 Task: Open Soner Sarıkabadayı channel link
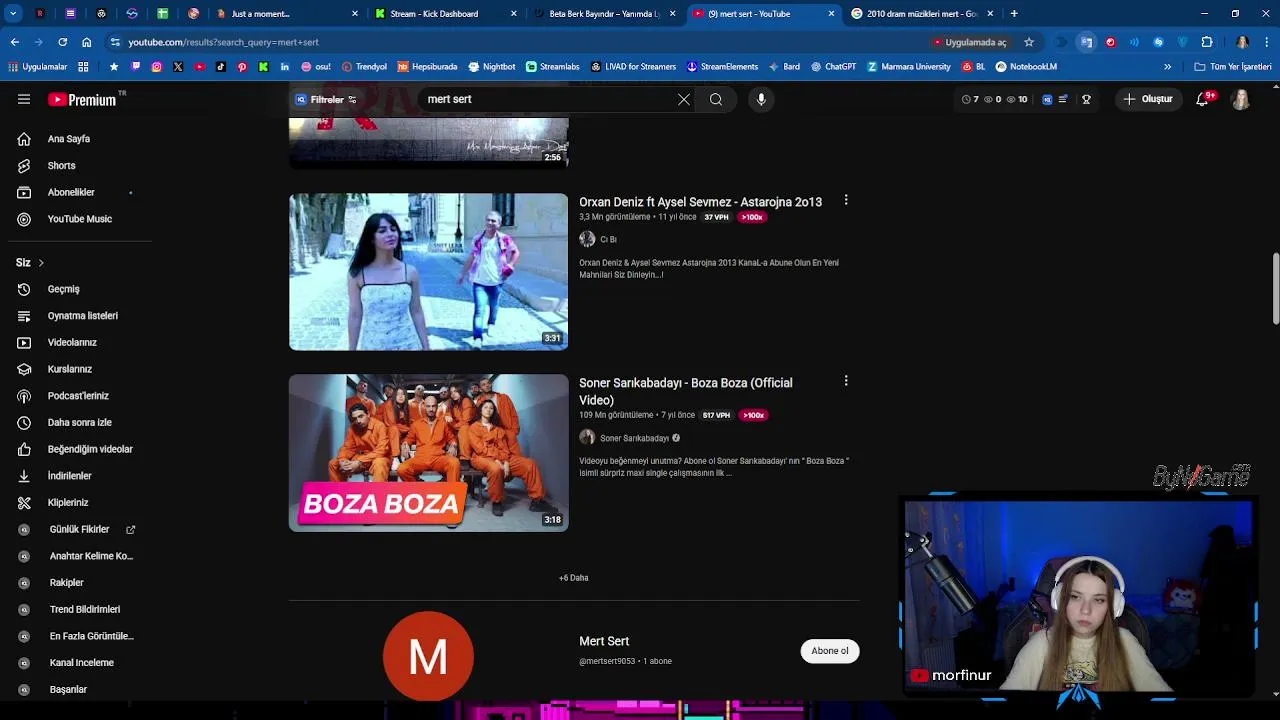click(634, 438)
